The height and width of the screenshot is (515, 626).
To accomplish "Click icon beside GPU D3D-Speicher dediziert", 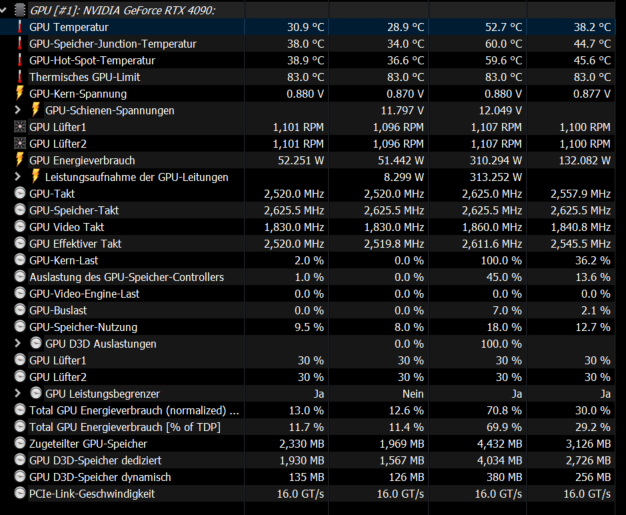I will (20, 460).
